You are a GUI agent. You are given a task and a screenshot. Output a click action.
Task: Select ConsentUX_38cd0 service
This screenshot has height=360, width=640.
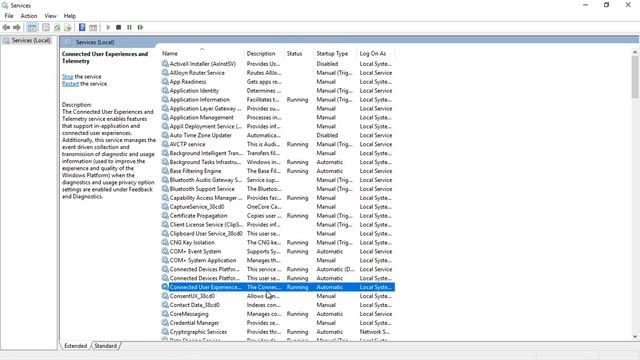[x=278, y=296]
